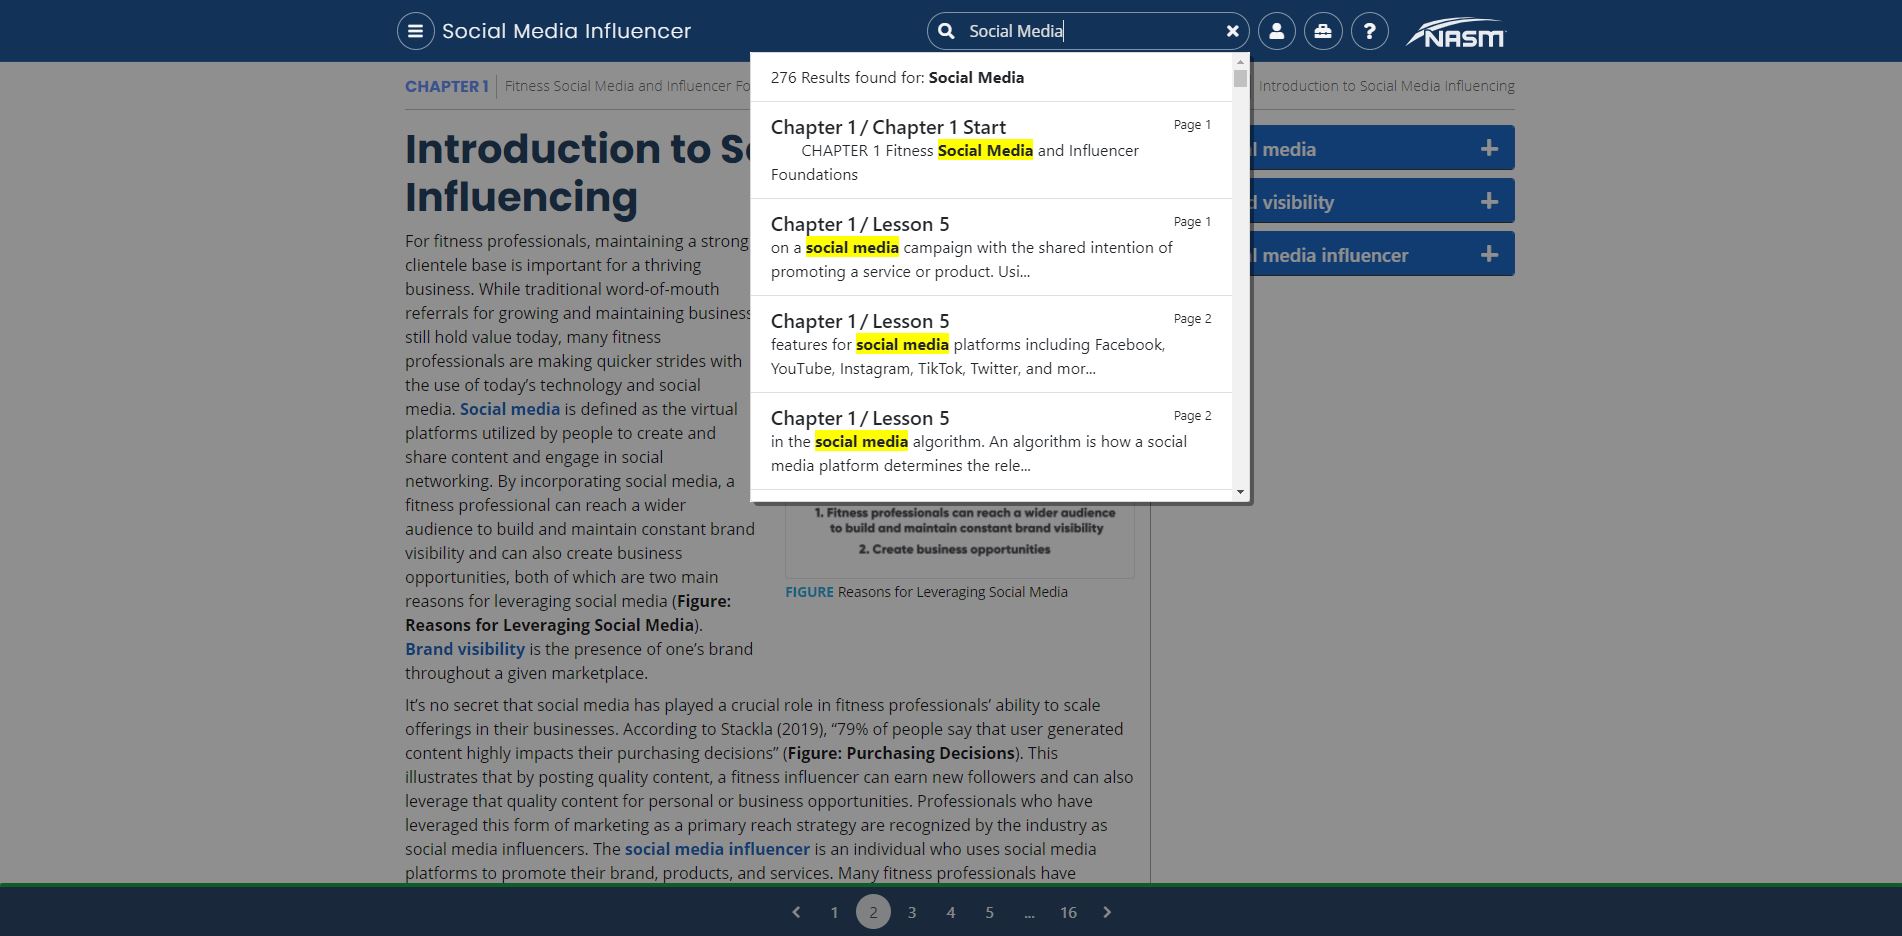Image resolution: width=1902 pixels, height=936 pixels.
Task: Clear the search text with the X
Action: click(1232, 31)
